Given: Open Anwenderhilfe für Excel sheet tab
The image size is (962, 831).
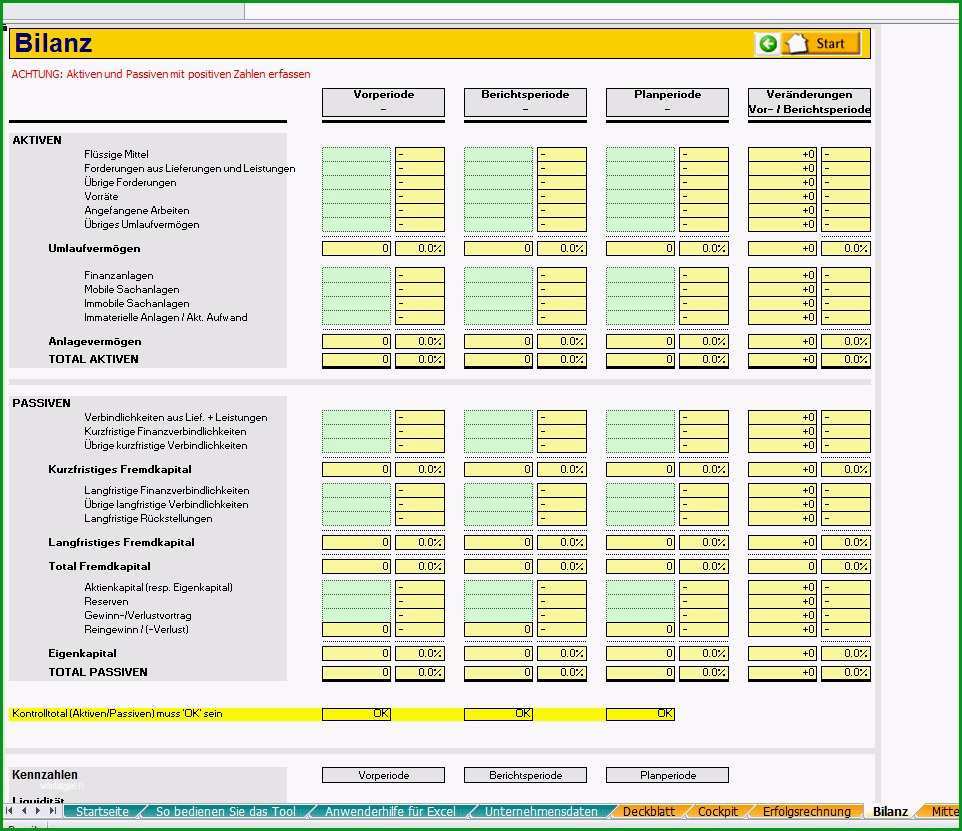Looking at the screenshot, I should (x=390, y=811).
